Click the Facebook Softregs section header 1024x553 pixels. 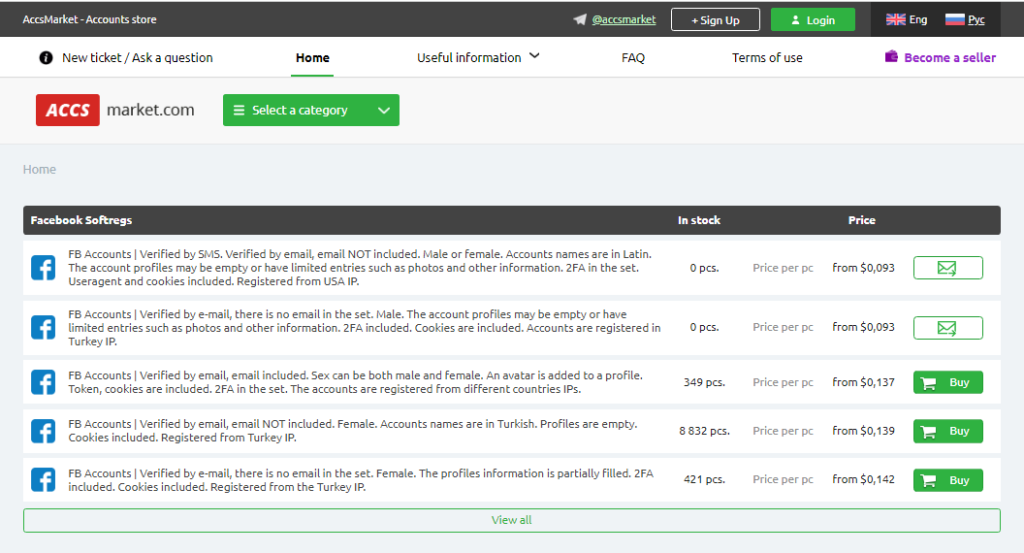click(x=81, y=220)
